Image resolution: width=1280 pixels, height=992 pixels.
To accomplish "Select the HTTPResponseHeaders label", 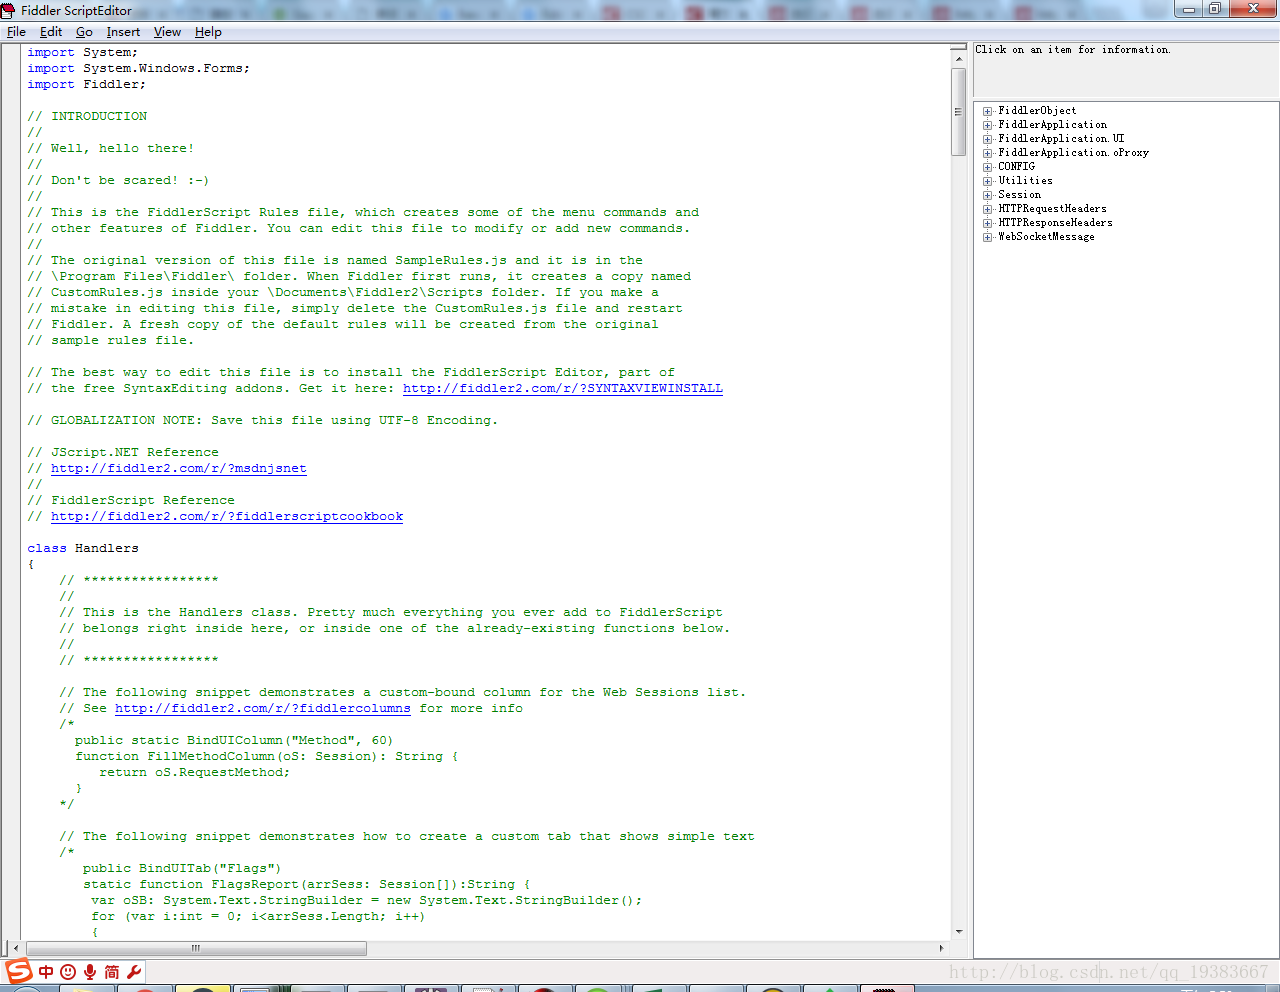I will pyautogui.click(x=1055, y=223).
